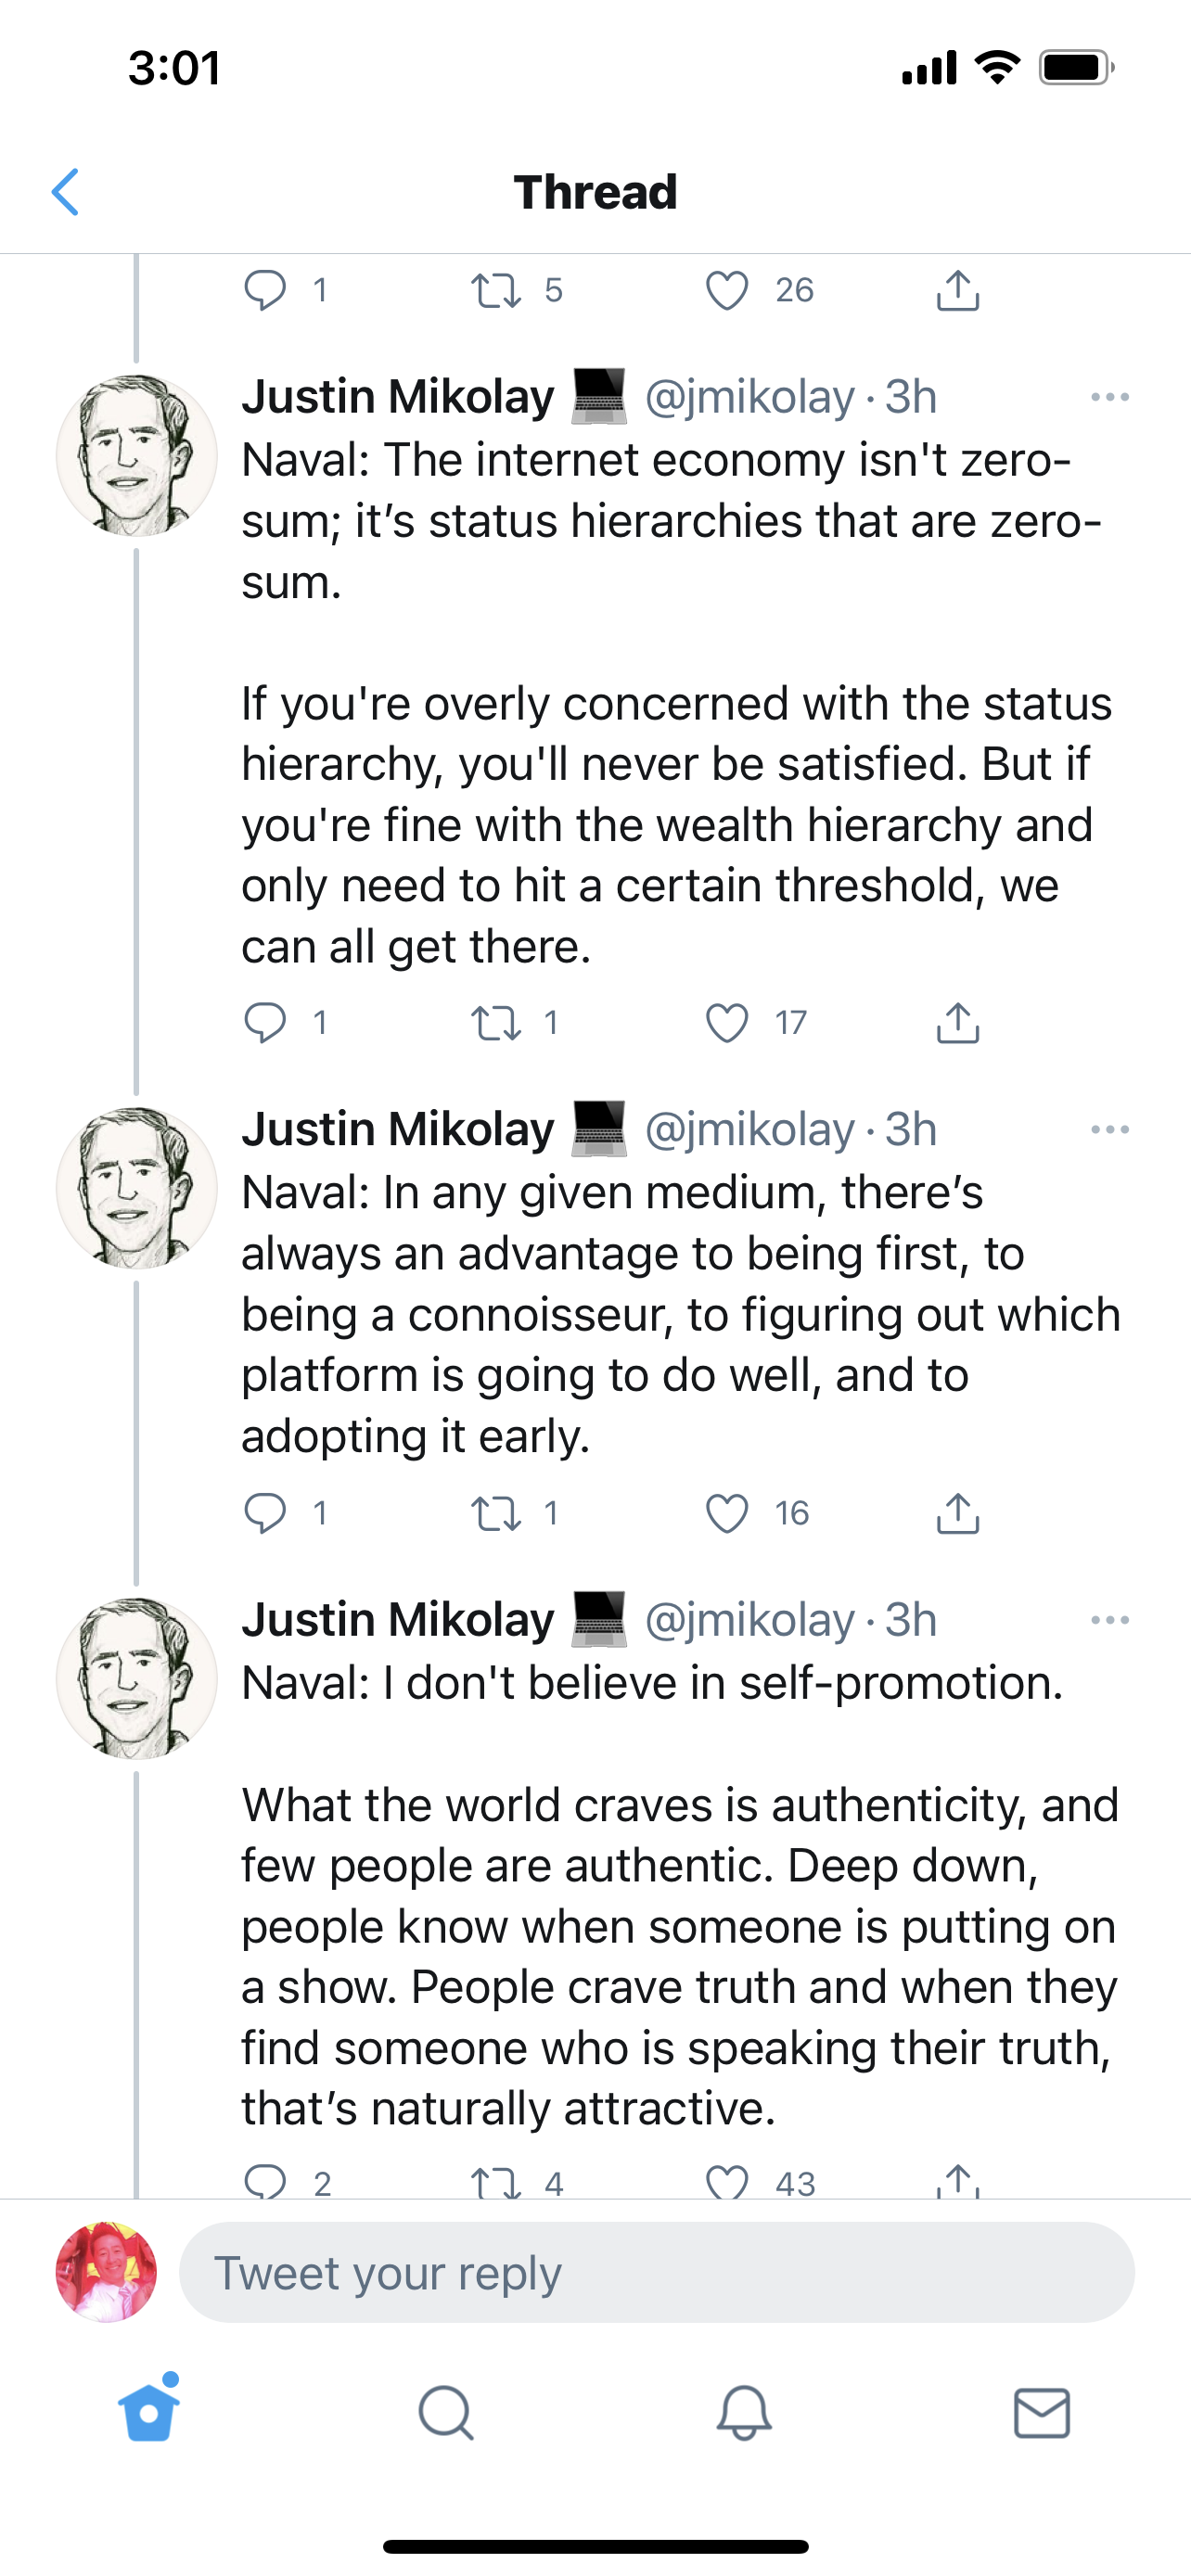Viewport: 1191px width, 2576px height.
Task: Open Justin Mikolay name on first full tweet
Action: [x=397, y=397]
